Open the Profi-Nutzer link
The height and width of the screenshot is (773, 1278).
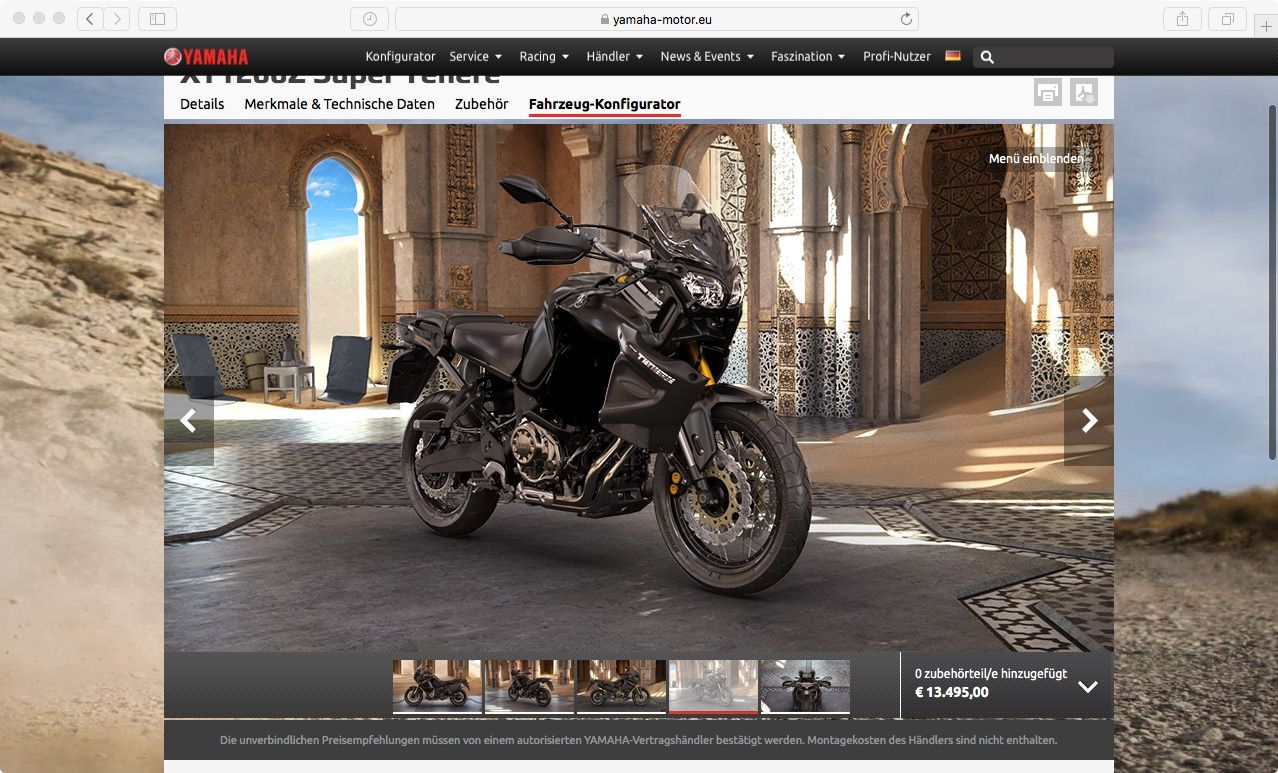tap(896, 57)
